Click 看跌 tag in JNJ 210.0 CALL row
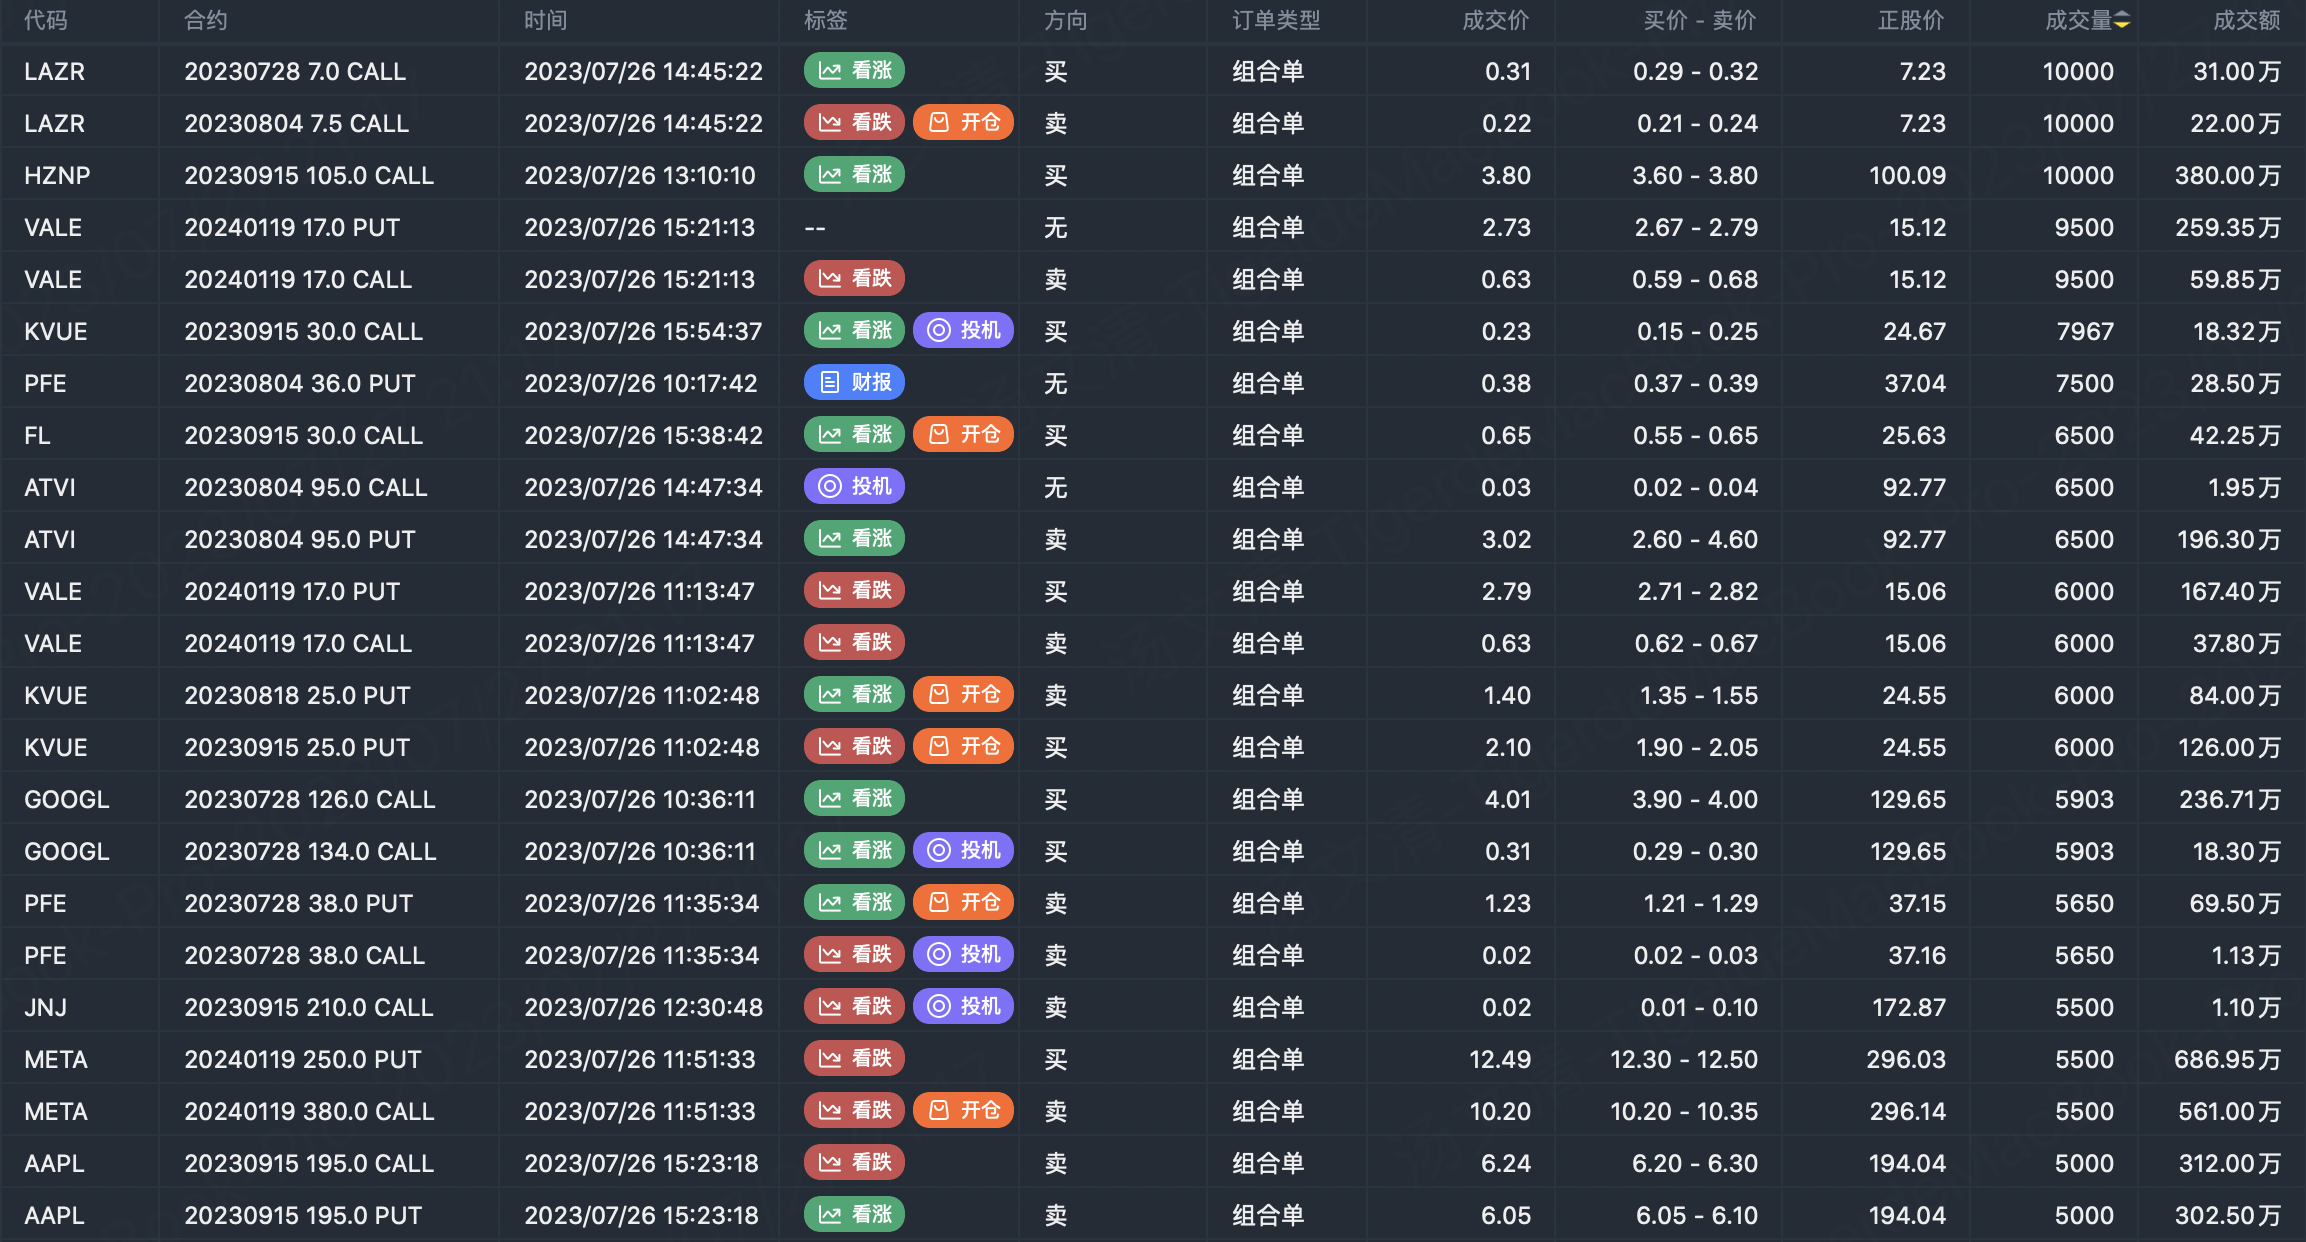Viewport: 2306px width, 1242px height. tap(854, 1006)
